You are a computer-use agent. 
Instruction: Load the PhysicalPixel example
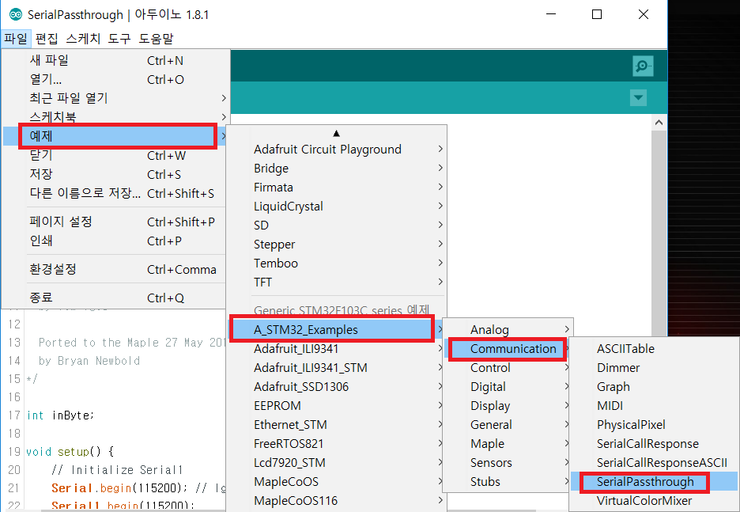tap(655, 424)
